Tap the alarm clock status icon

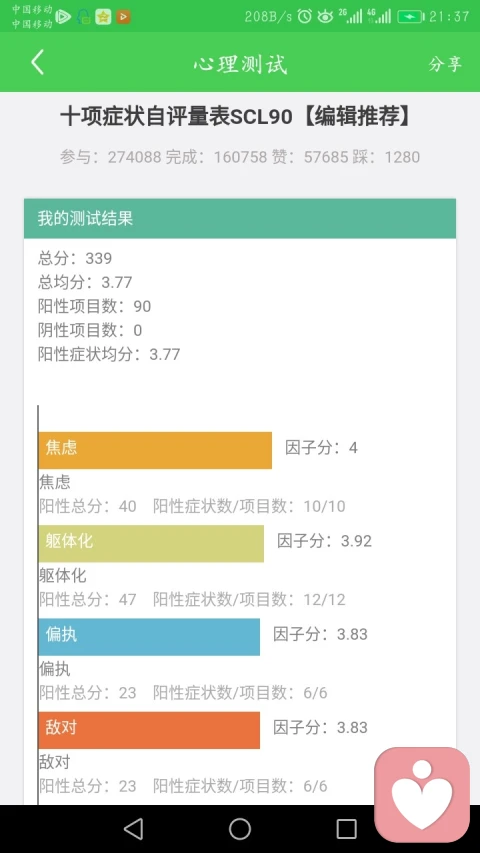(305, 16)
